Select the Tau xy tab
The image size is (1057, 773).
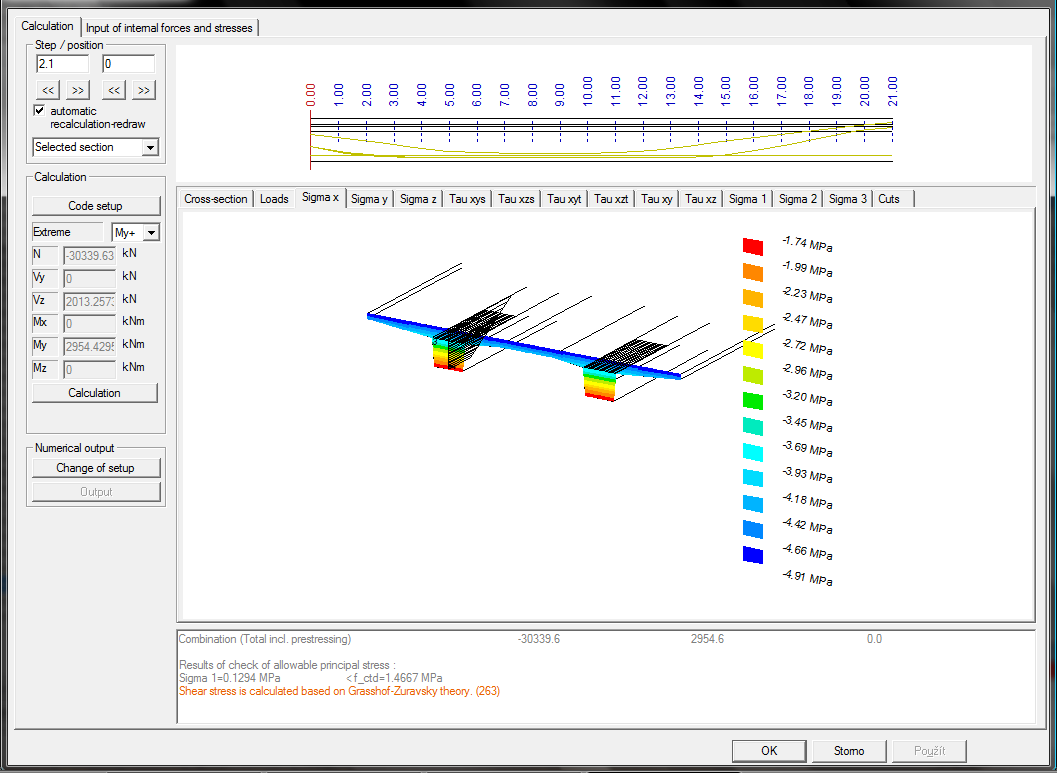[x=657, y=199]
